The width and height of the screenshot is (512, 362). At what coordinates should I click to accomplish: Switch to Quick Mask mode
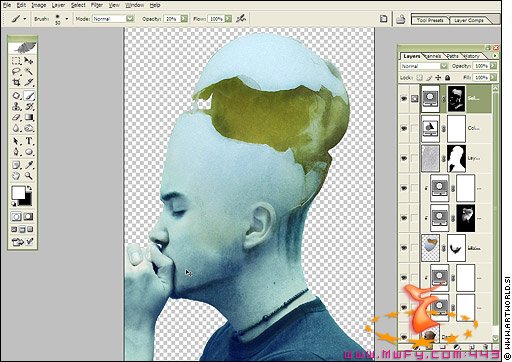29,217
